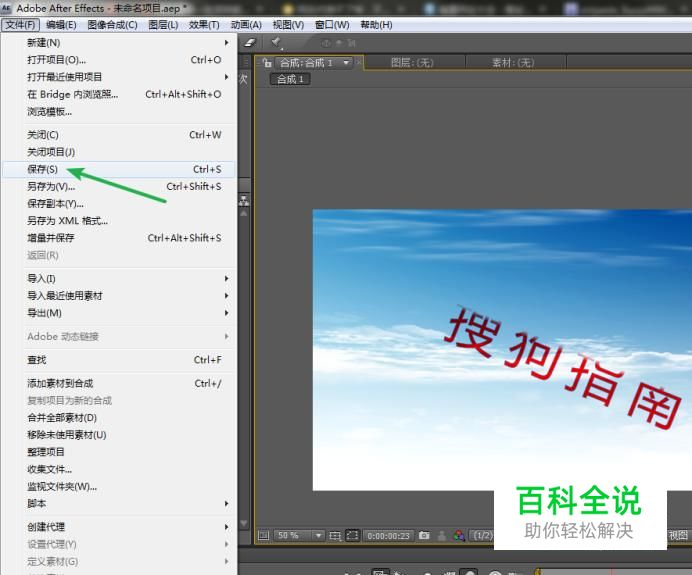Choose 添加素材到合成 menu item
Viewport: 692px width, 575px height.
pos(119,383)
